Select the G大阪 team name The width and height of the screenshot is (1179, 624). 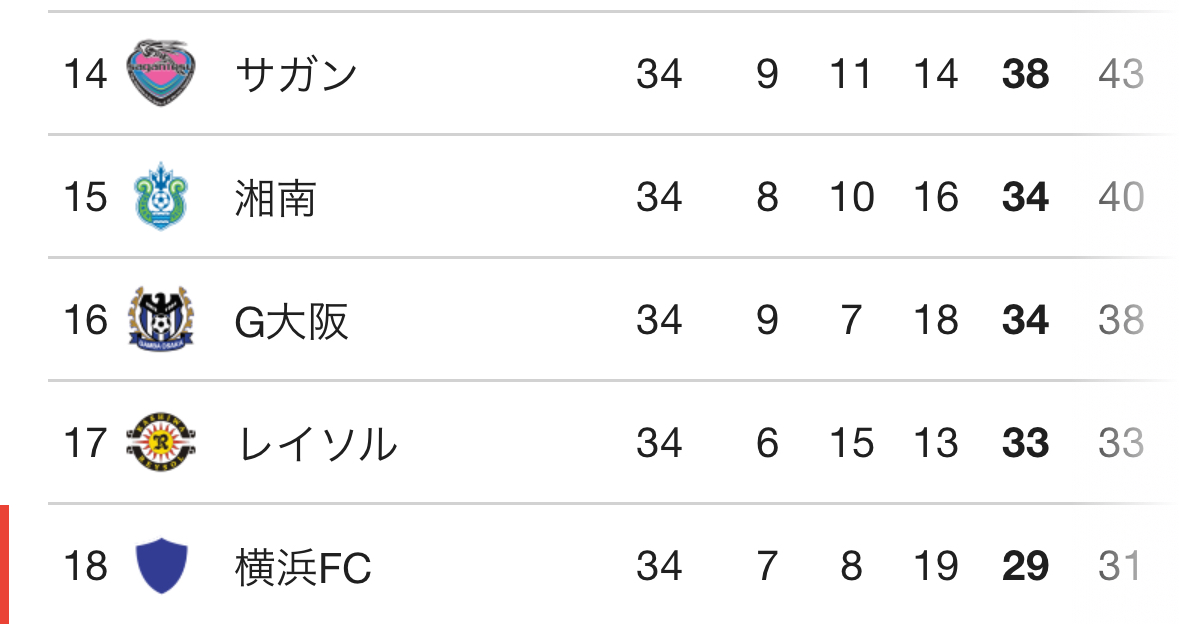click(291, 320)
